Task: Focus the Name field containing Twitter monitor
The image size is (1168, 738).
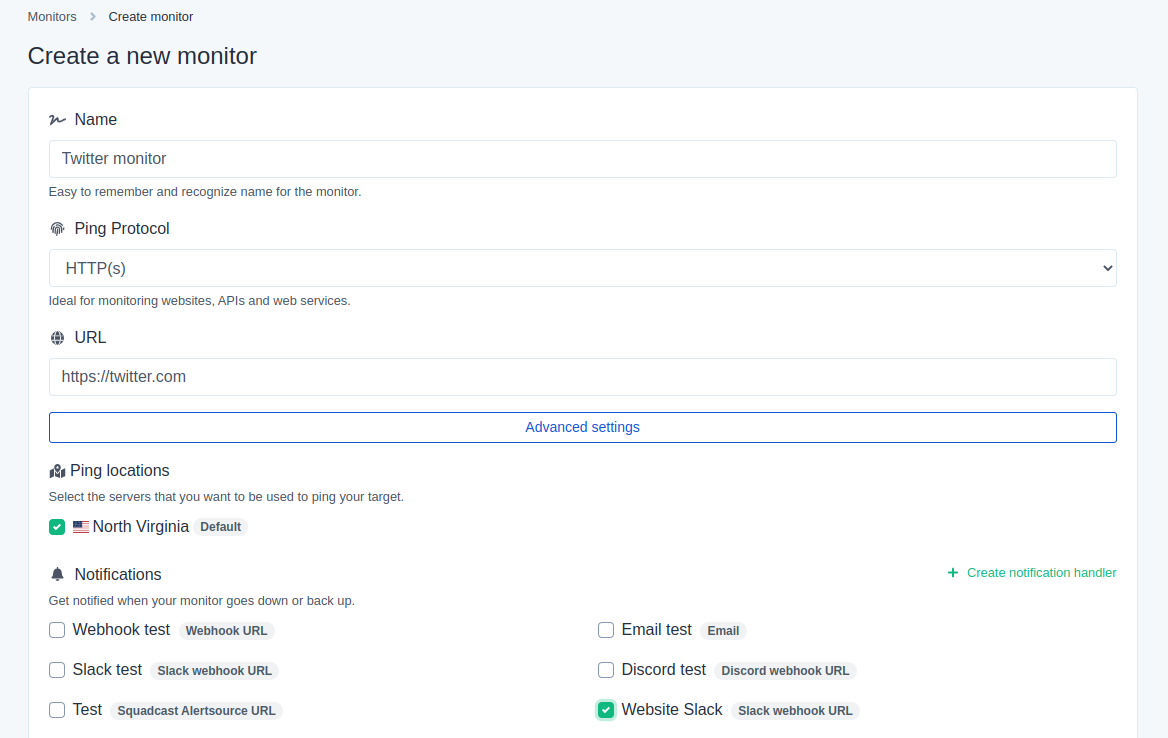Action: click(582, 159)
